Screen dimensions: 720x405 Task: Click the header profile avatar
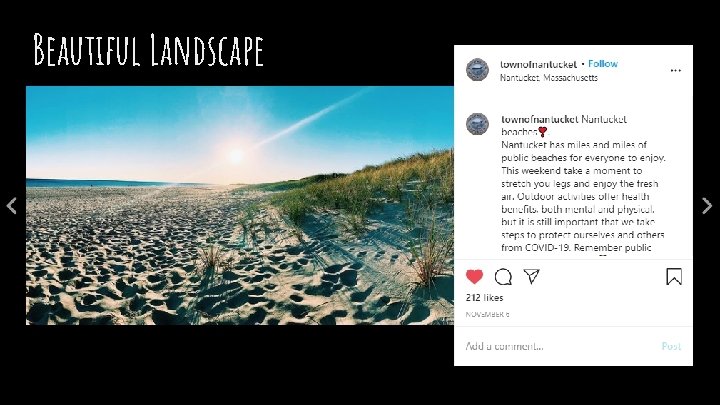point(478,70)
